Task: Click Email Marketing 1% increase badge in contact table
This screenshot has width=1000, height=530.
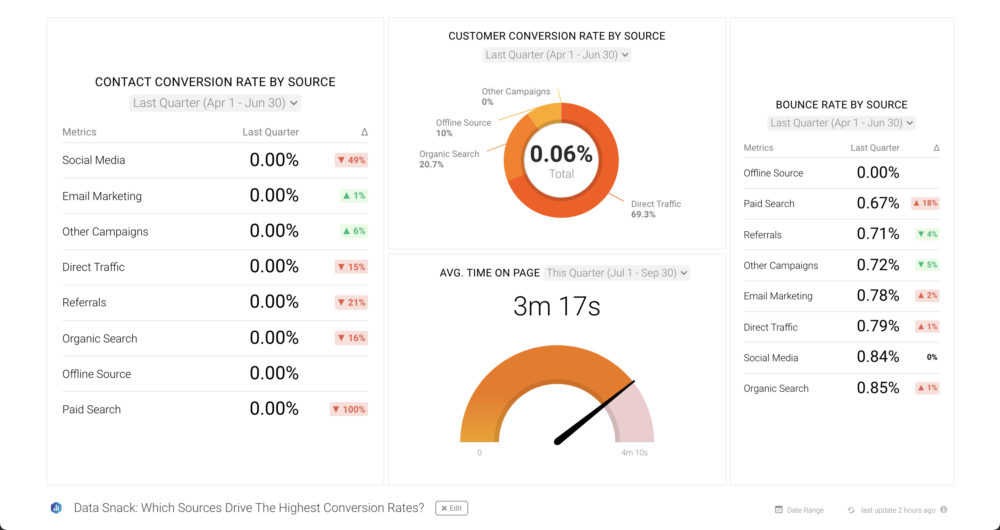Action: [x=354, y=196]
